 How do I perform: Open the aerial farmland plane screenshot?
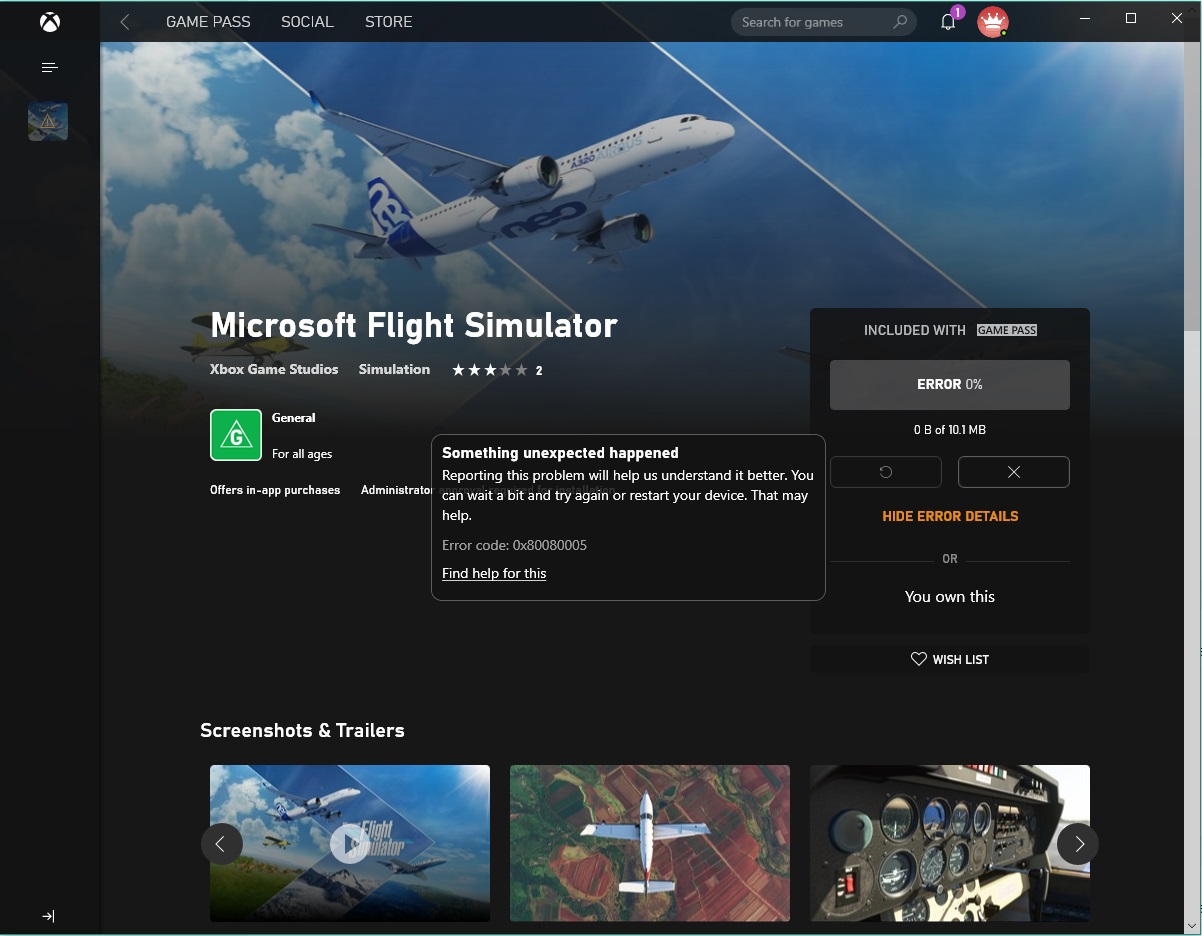pyautogui.click(x=650, y=843)
